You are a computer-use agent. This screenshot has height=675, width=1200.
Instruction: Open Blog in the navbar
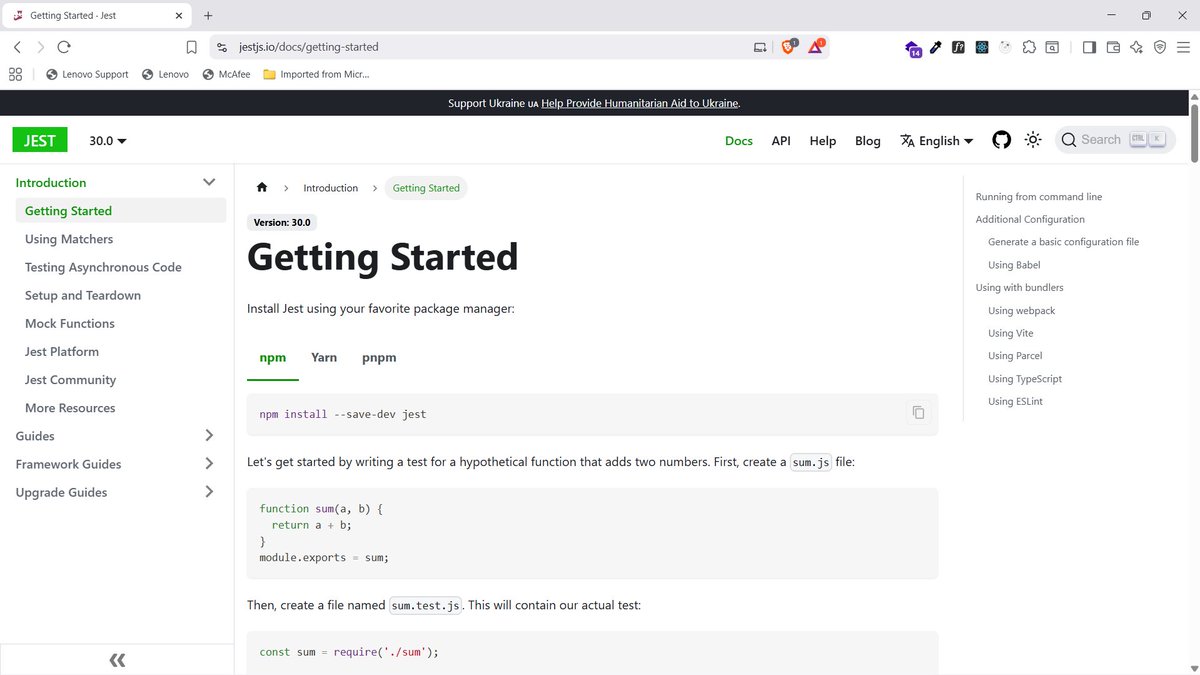868,141
